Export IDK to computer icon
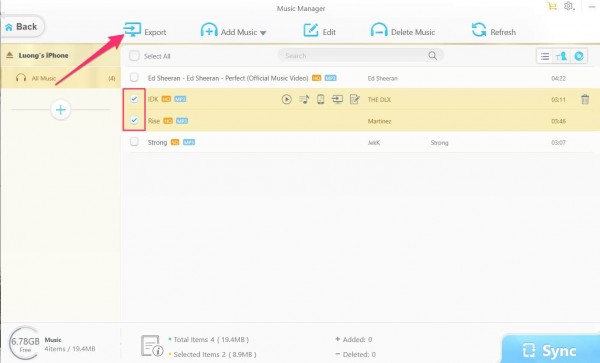 pos(337,99)
